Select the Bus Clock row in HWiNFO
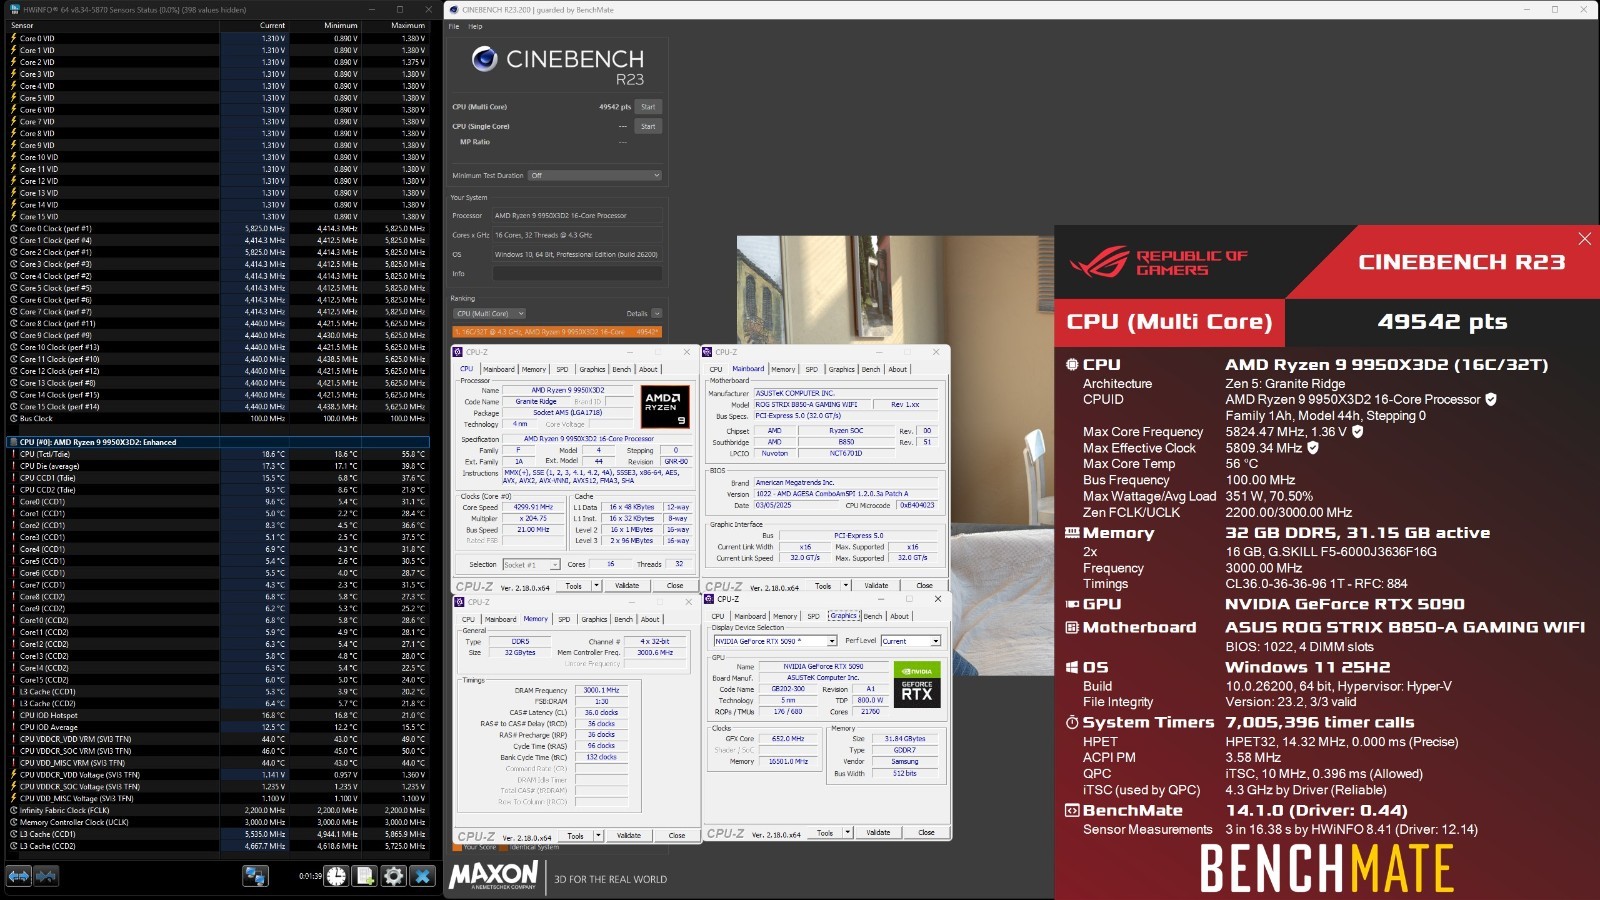The height and width of the screenshot is (900, 1600). point(218,418)
